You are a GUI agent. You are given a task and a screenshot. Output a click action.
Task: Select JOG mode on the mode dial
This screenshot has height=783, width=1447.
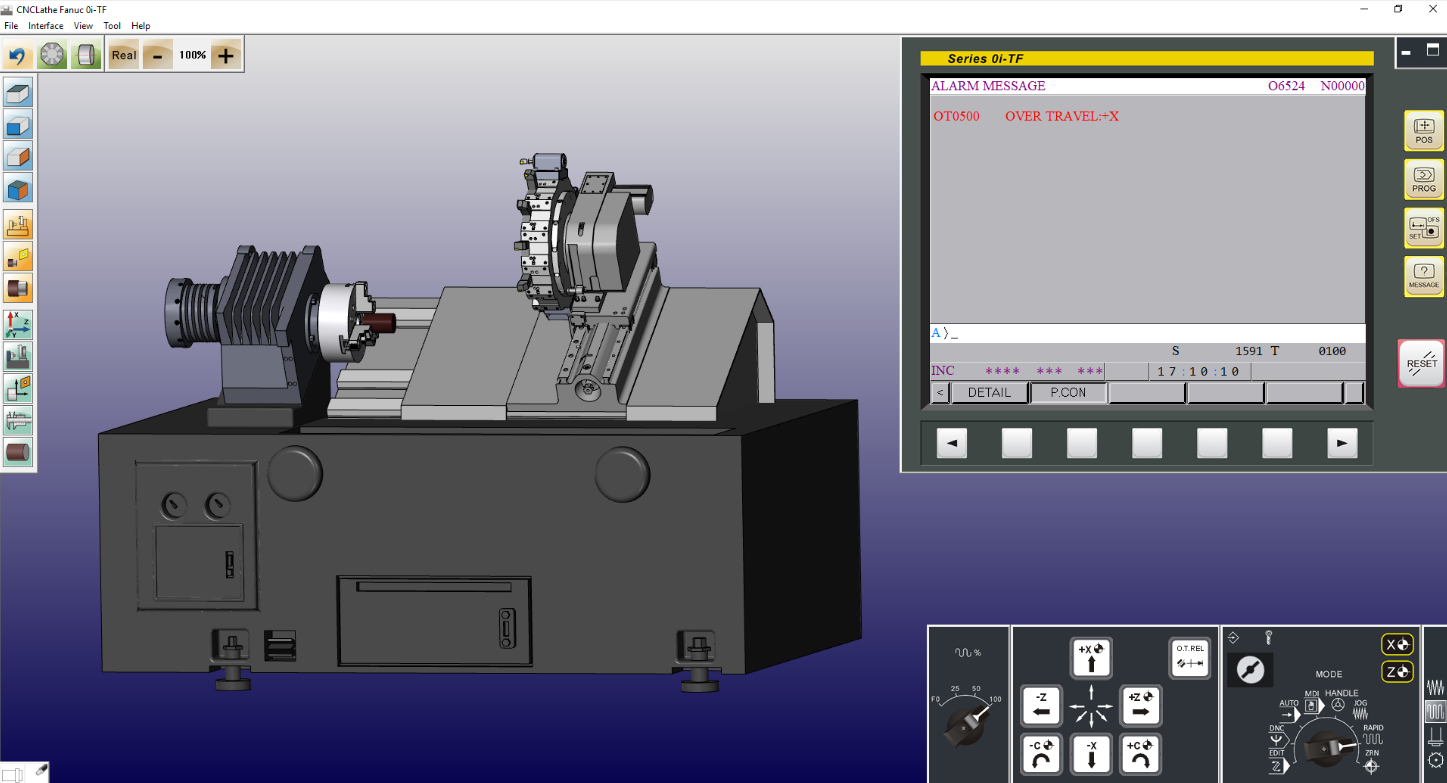pos(1361,710)
